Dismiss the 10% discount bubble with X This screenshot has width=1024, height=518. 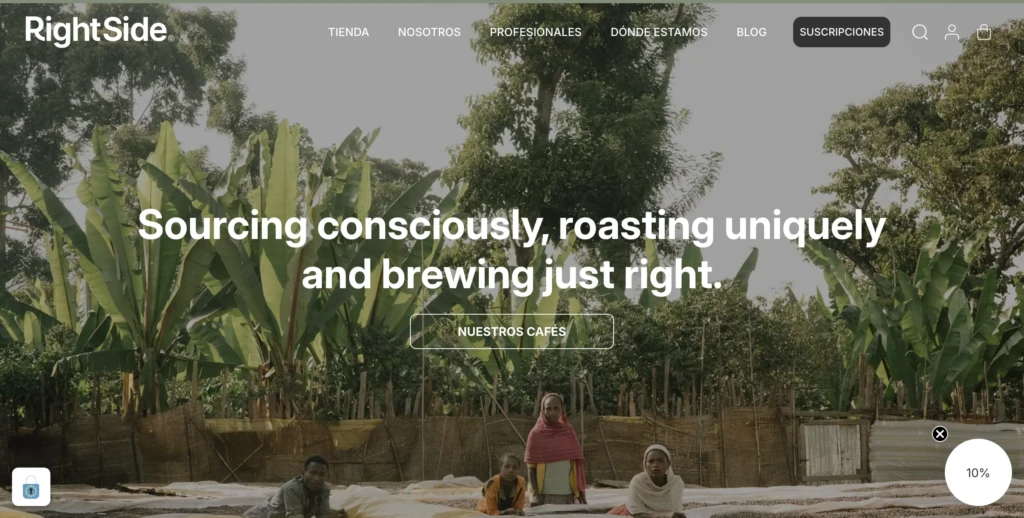(x=940, y=434)
